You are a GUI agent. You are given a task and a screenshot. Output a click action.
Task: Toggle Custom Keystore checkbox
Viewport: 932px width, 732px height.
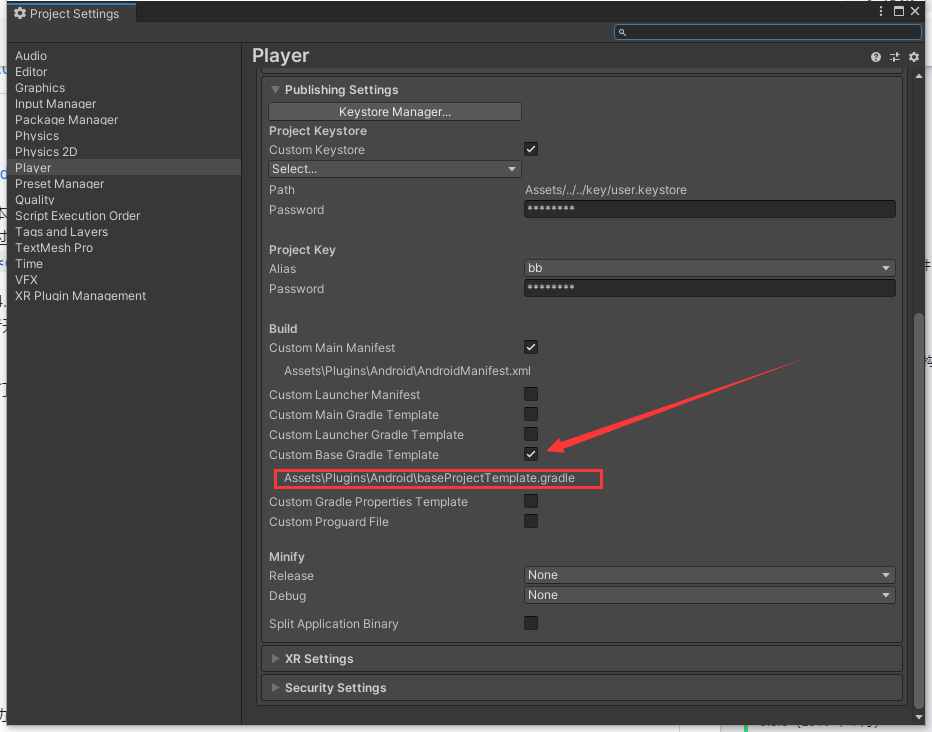click(531, 149)
